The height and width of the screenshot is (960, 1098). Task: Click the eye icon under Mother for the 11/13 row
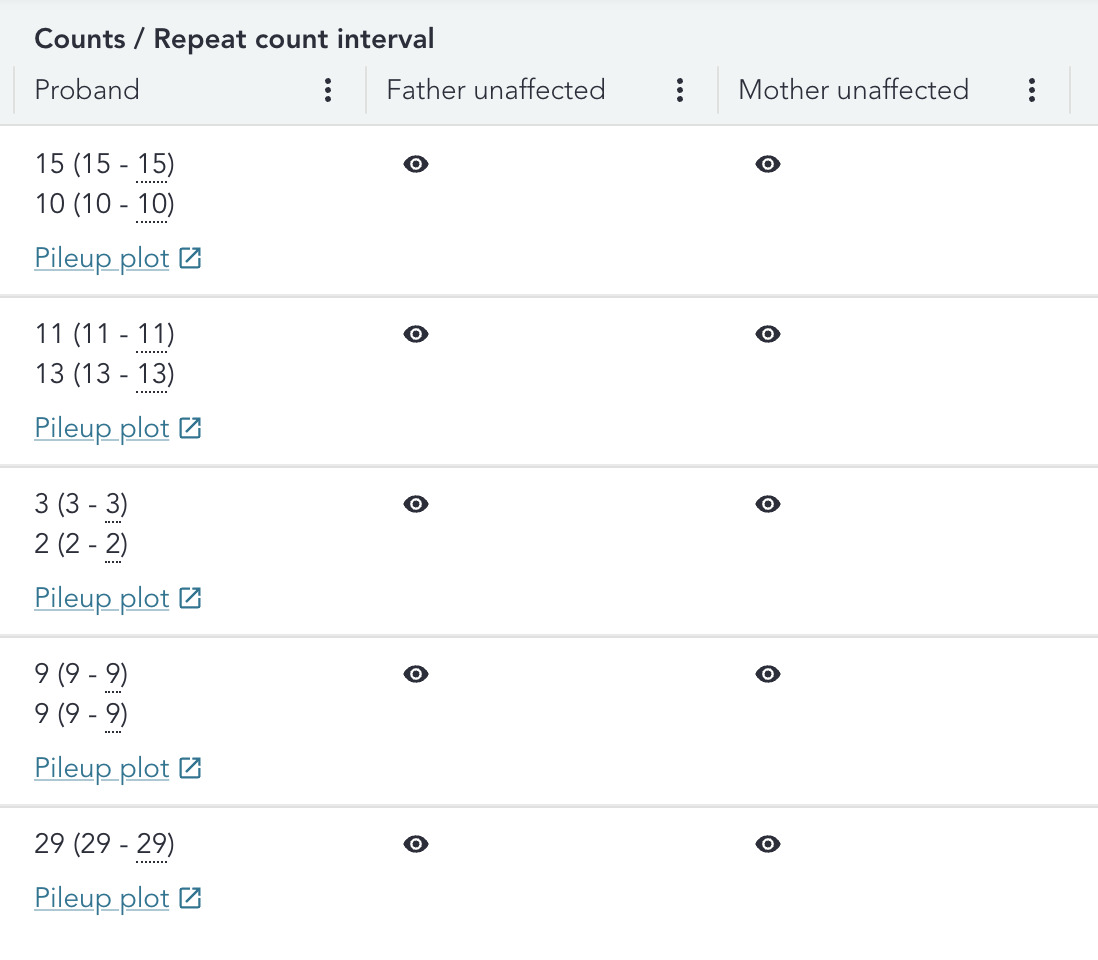pyautogui.click(x=767, y=333)
